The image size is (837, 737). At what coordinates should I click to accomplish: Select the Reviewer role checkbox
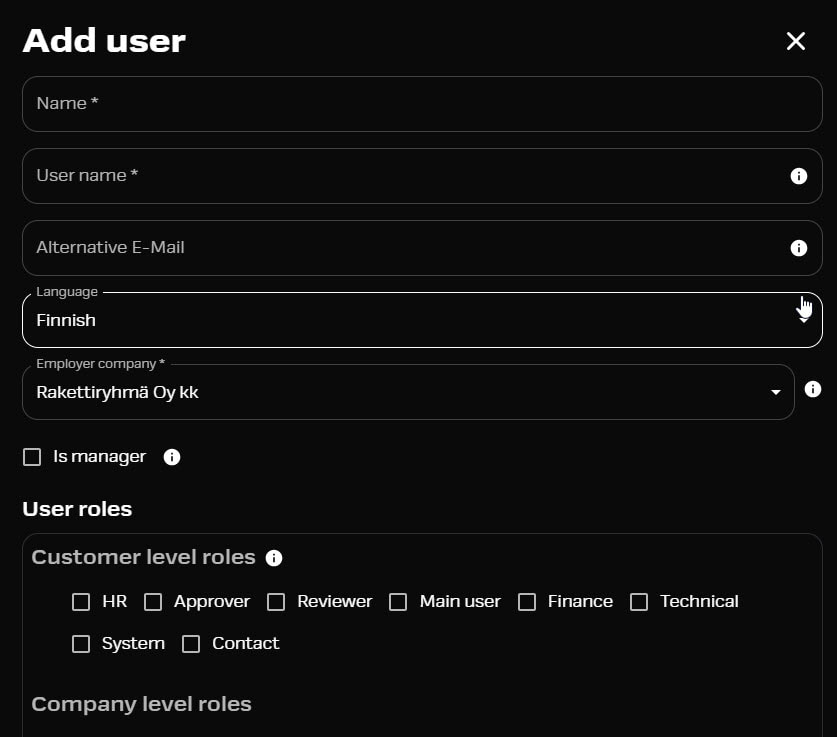coord(276,602)
